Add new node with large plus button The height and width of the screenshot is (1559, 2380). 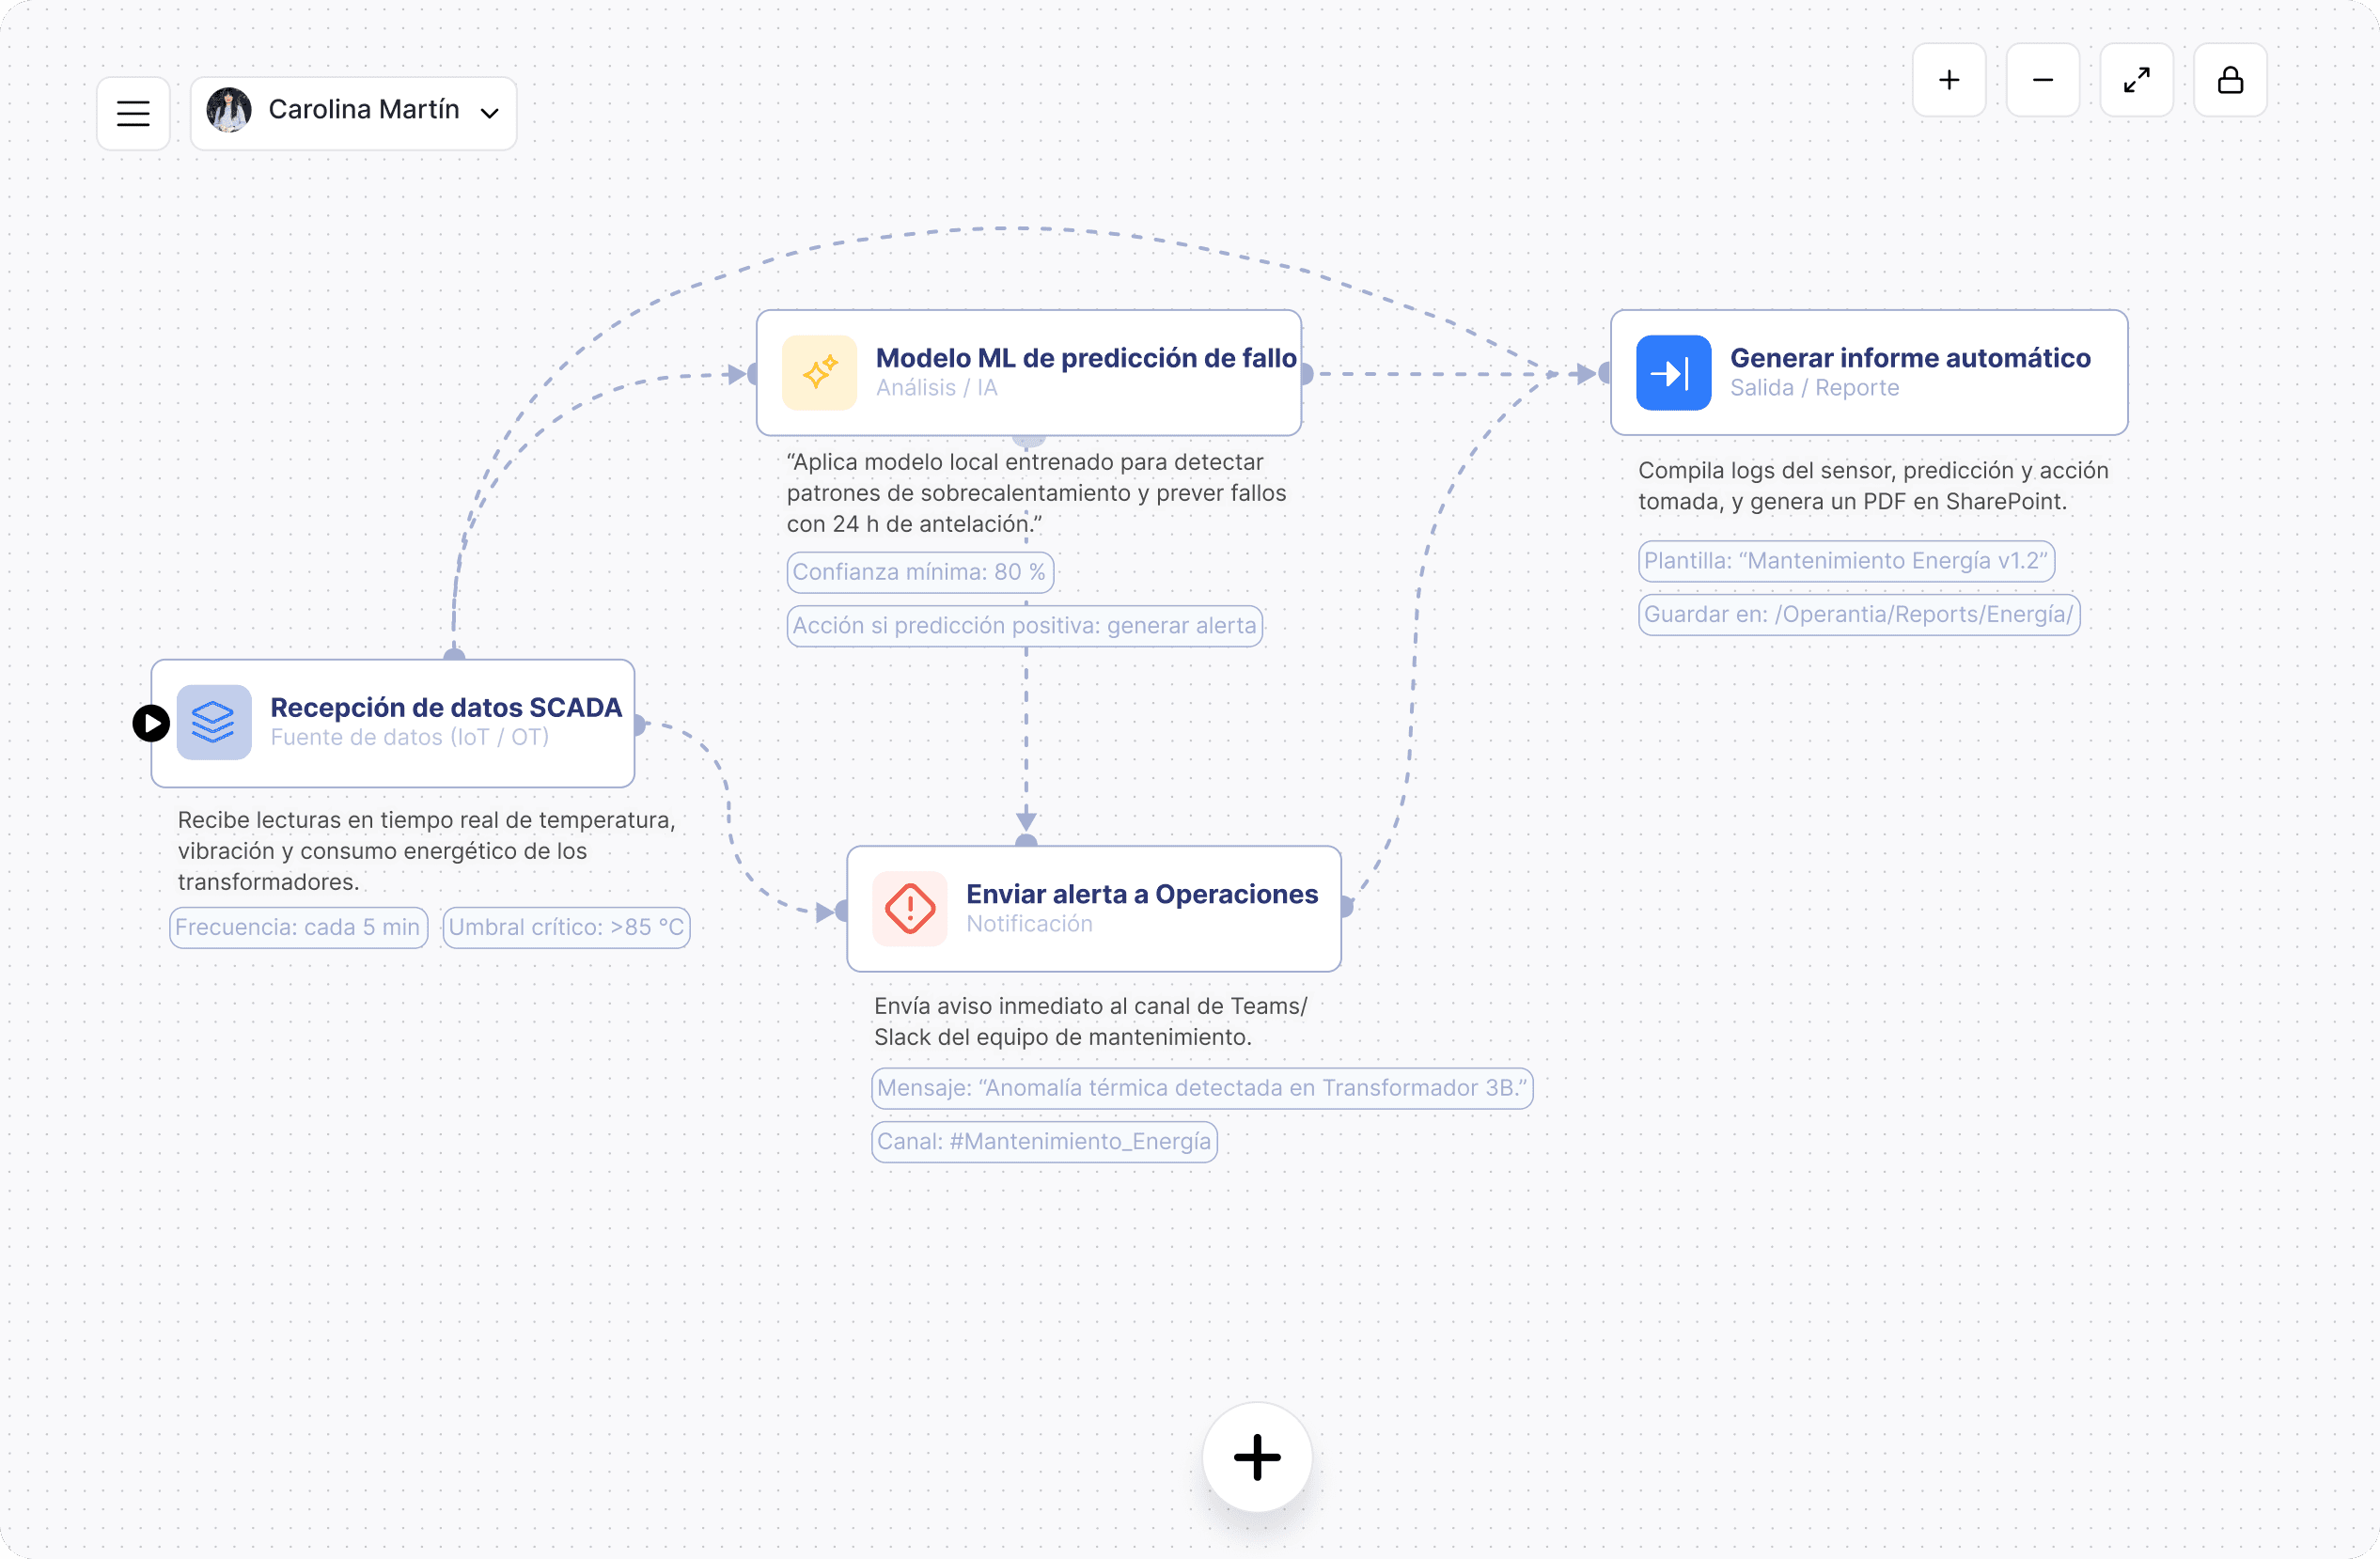pos(1257,1457)
